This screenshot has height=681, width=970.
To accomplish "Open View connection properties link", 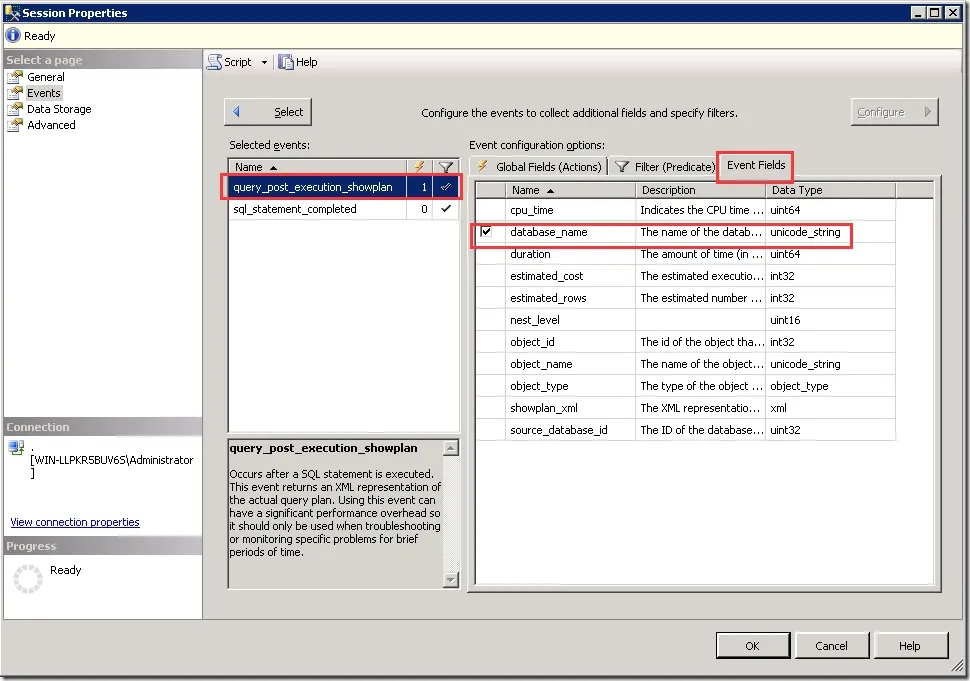I will (x=75, y=522).
